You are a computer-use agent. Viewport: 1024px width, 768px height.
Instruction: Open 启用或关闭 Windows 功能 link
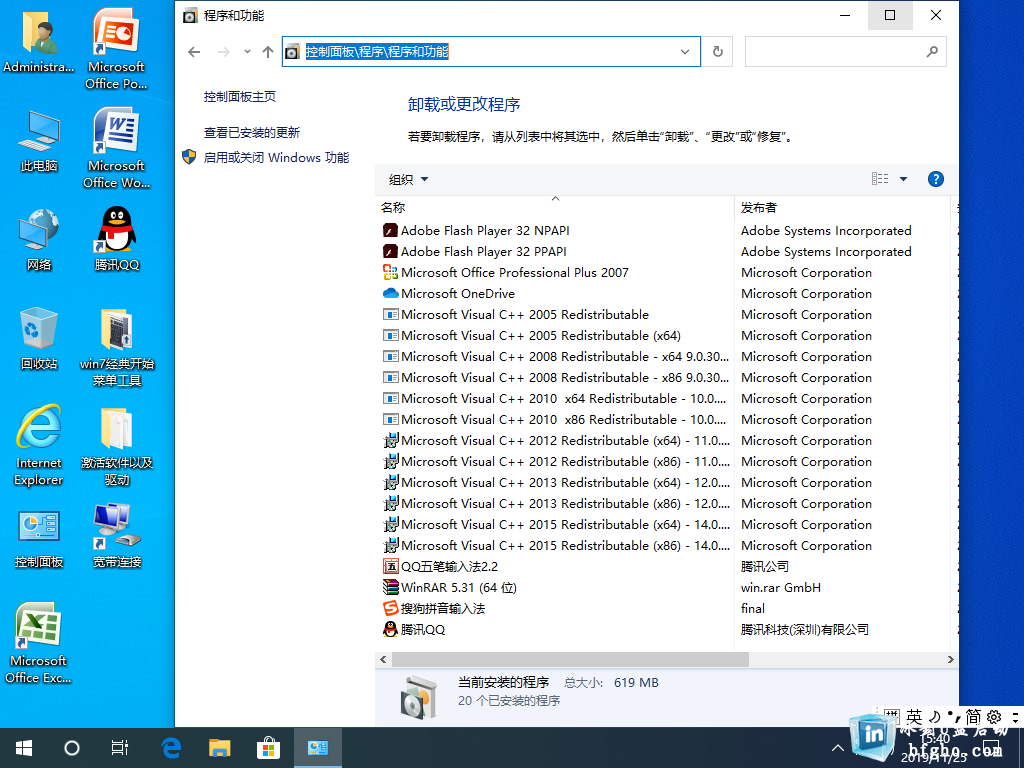click(276, 157)
